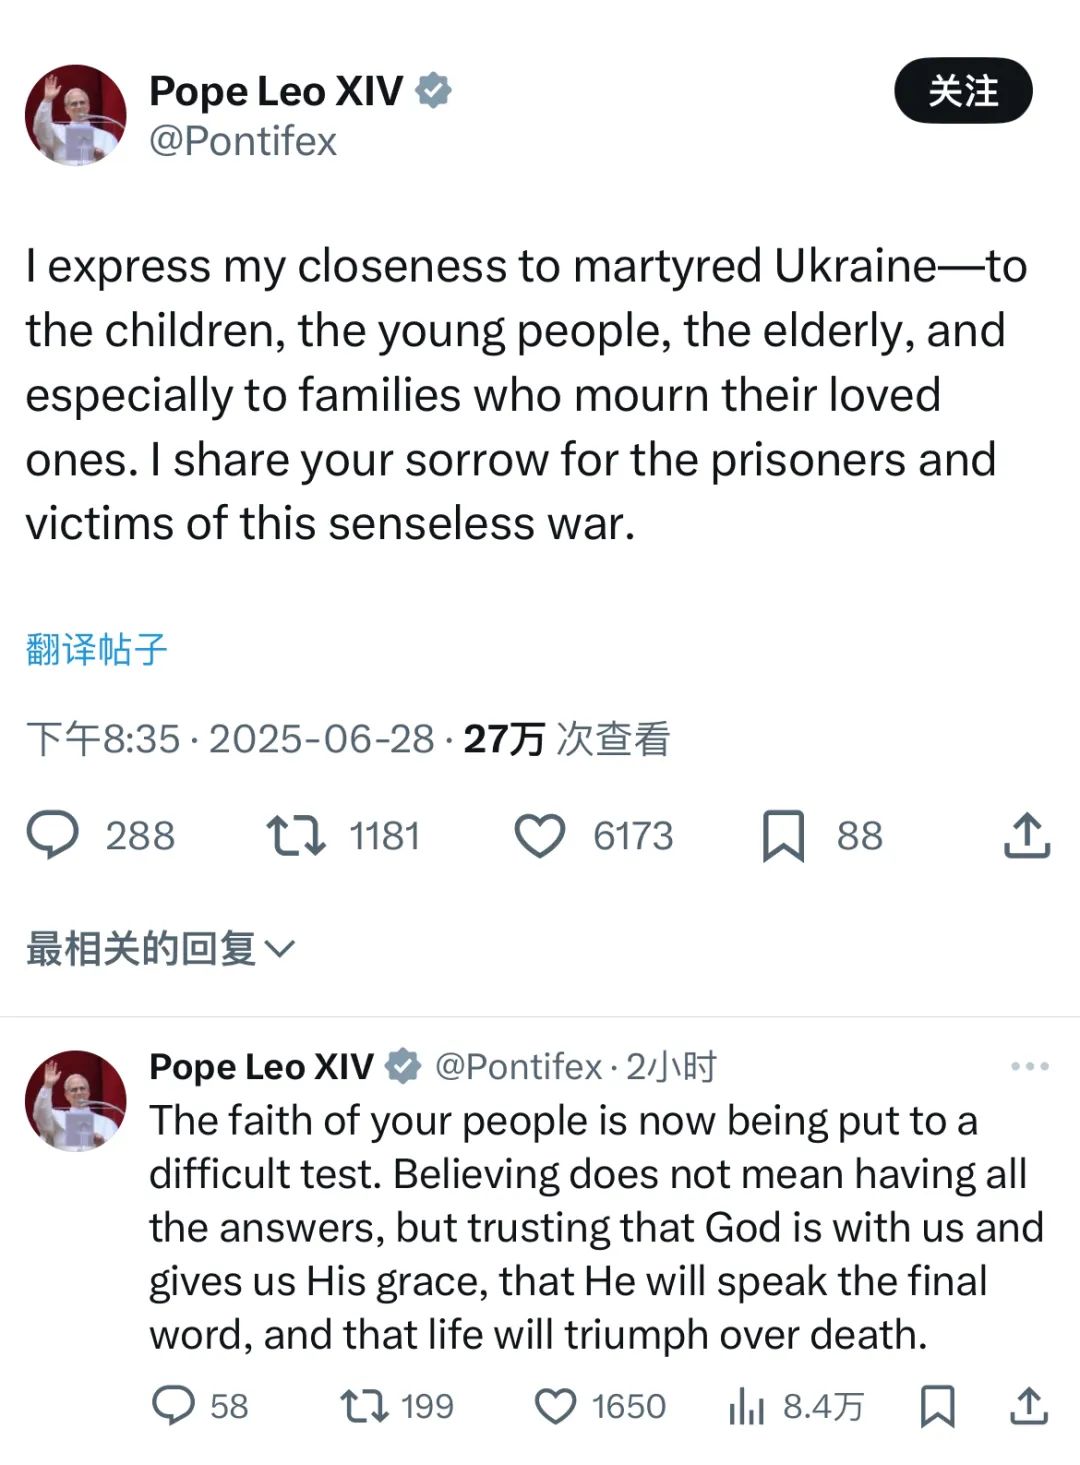This screenshot has width=1080, height=1465.
Task: Bookmark the main post with 88 saves
Action: (783, 835)
